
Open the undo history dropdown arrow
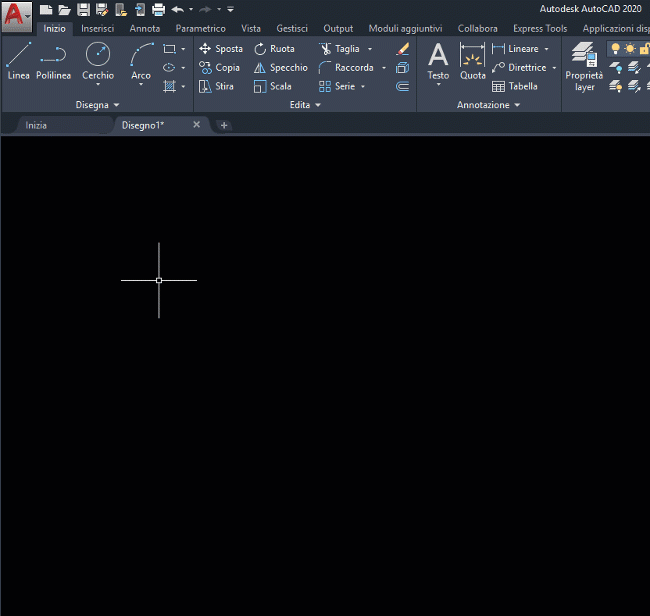(191, 9)
